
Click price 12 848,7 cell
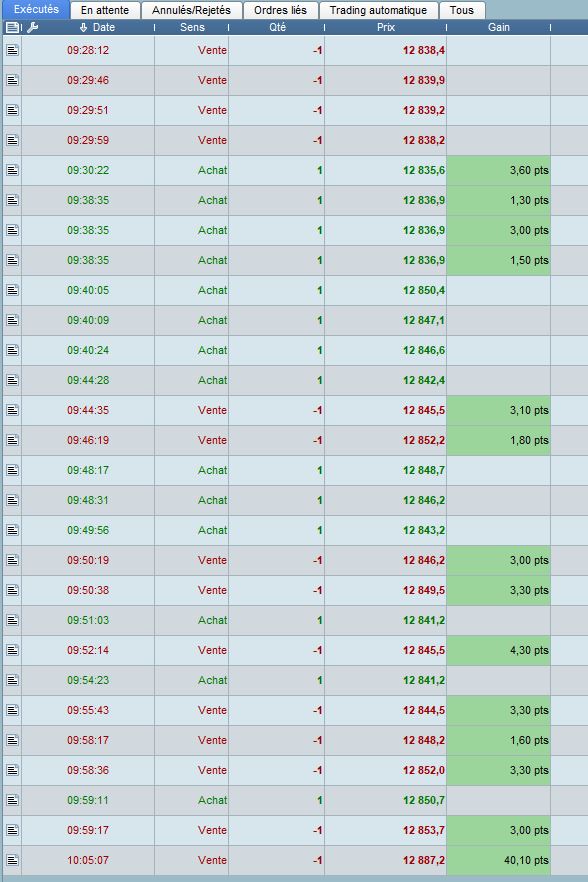[386, 470]
